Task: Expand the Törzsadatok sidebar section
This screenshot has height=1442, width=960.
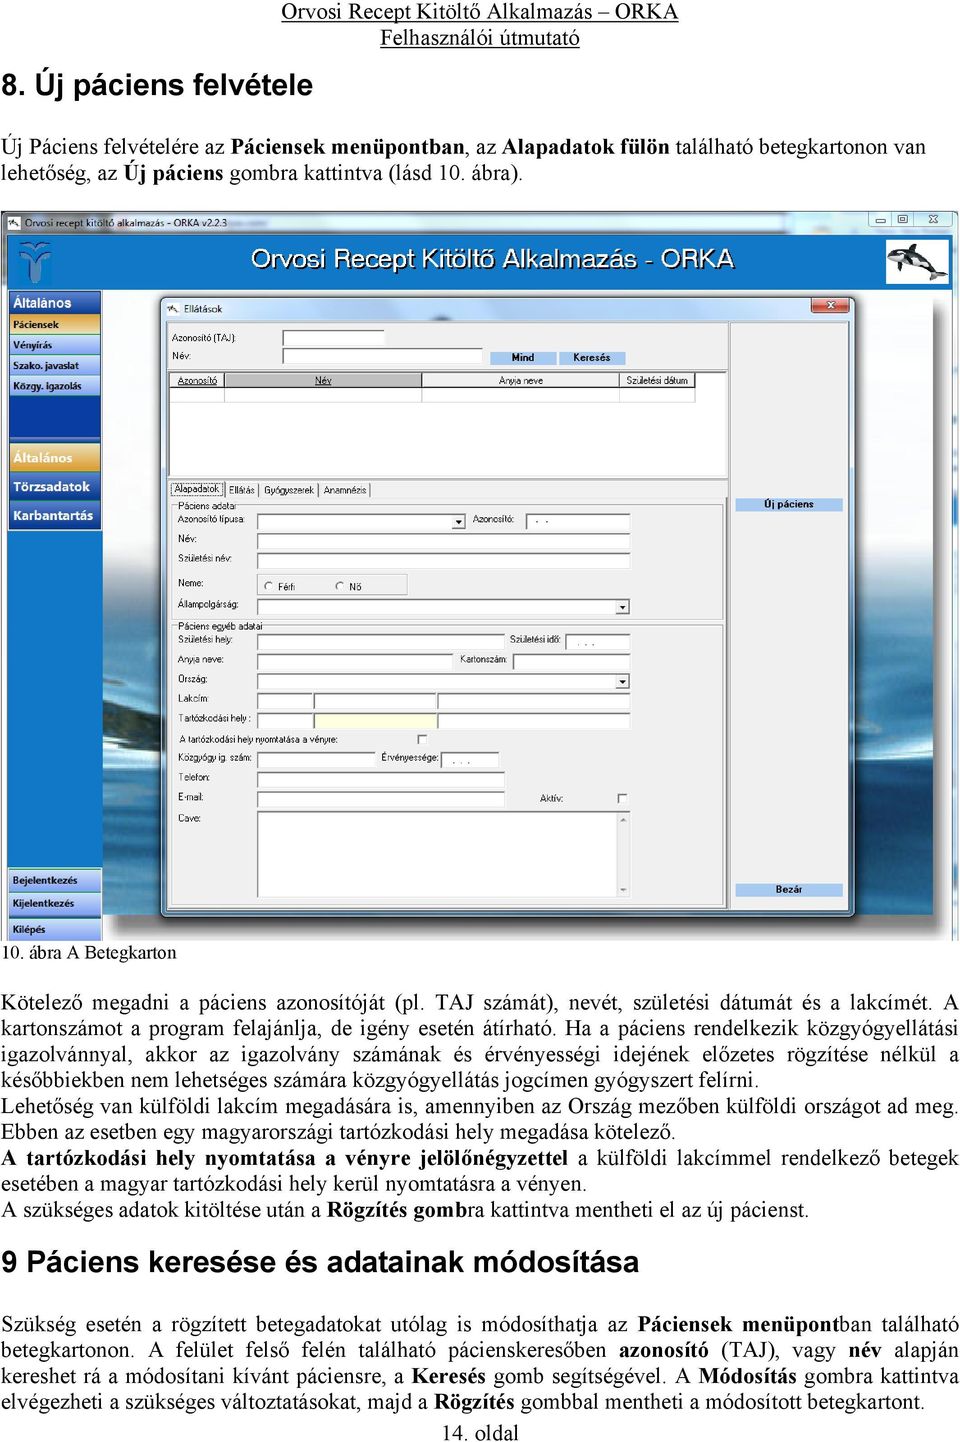Action: tap(55, 487)
